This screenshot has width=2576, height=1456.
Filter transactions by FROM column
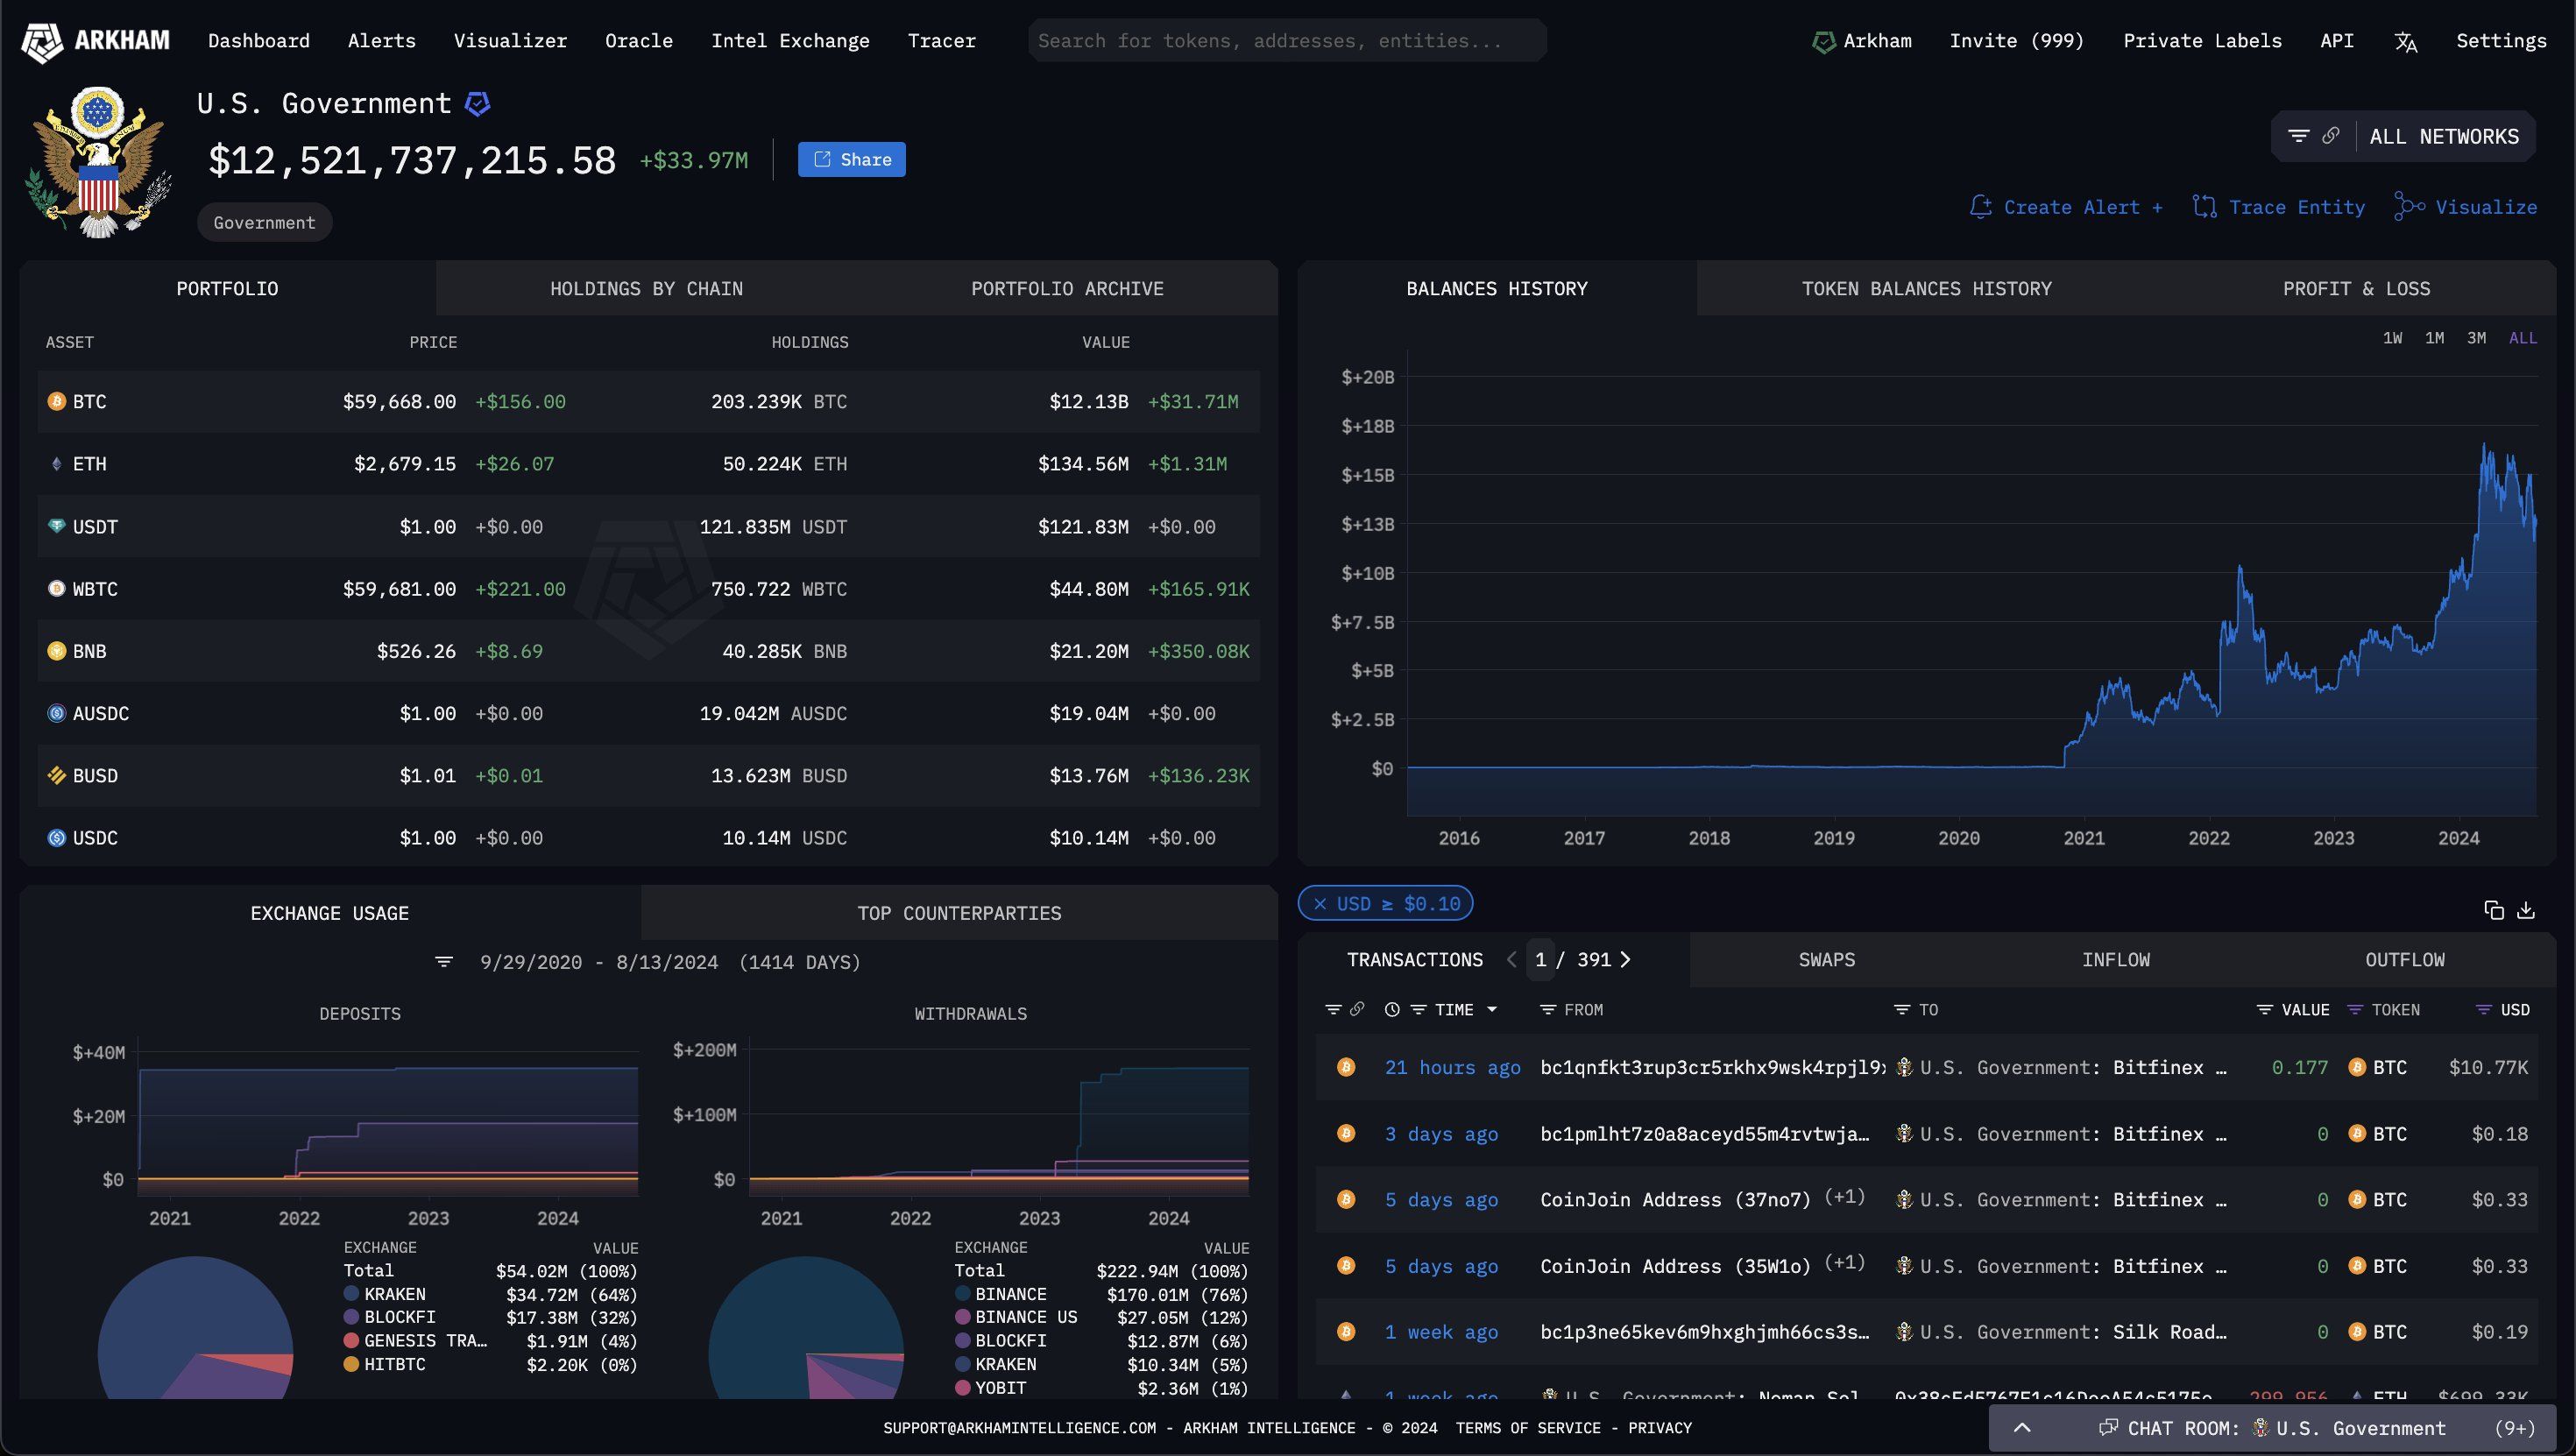click(1547, 1010)
